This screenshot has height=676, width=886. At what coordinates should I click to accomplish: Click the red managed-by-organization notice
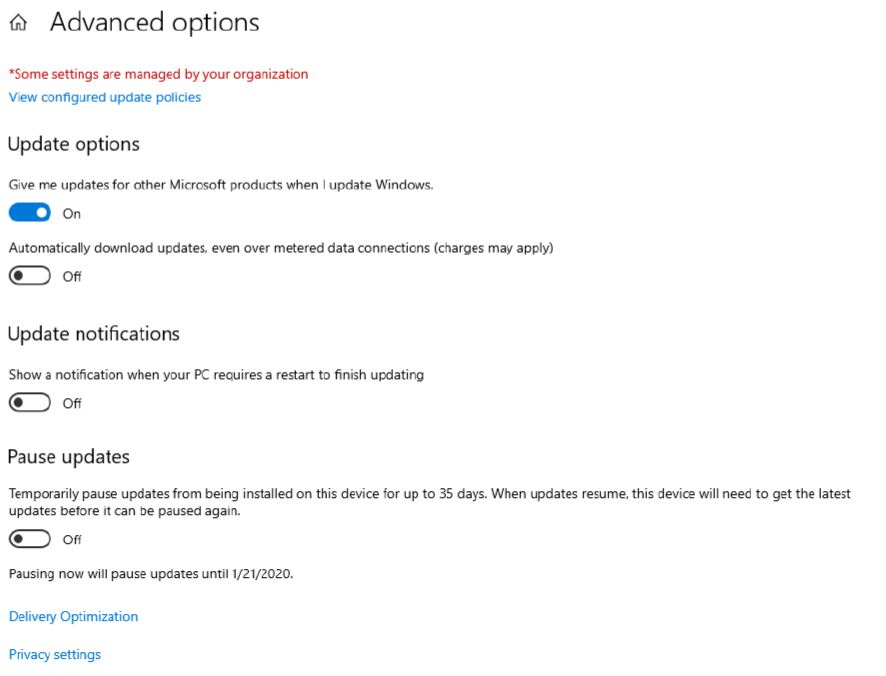point(158,74)
